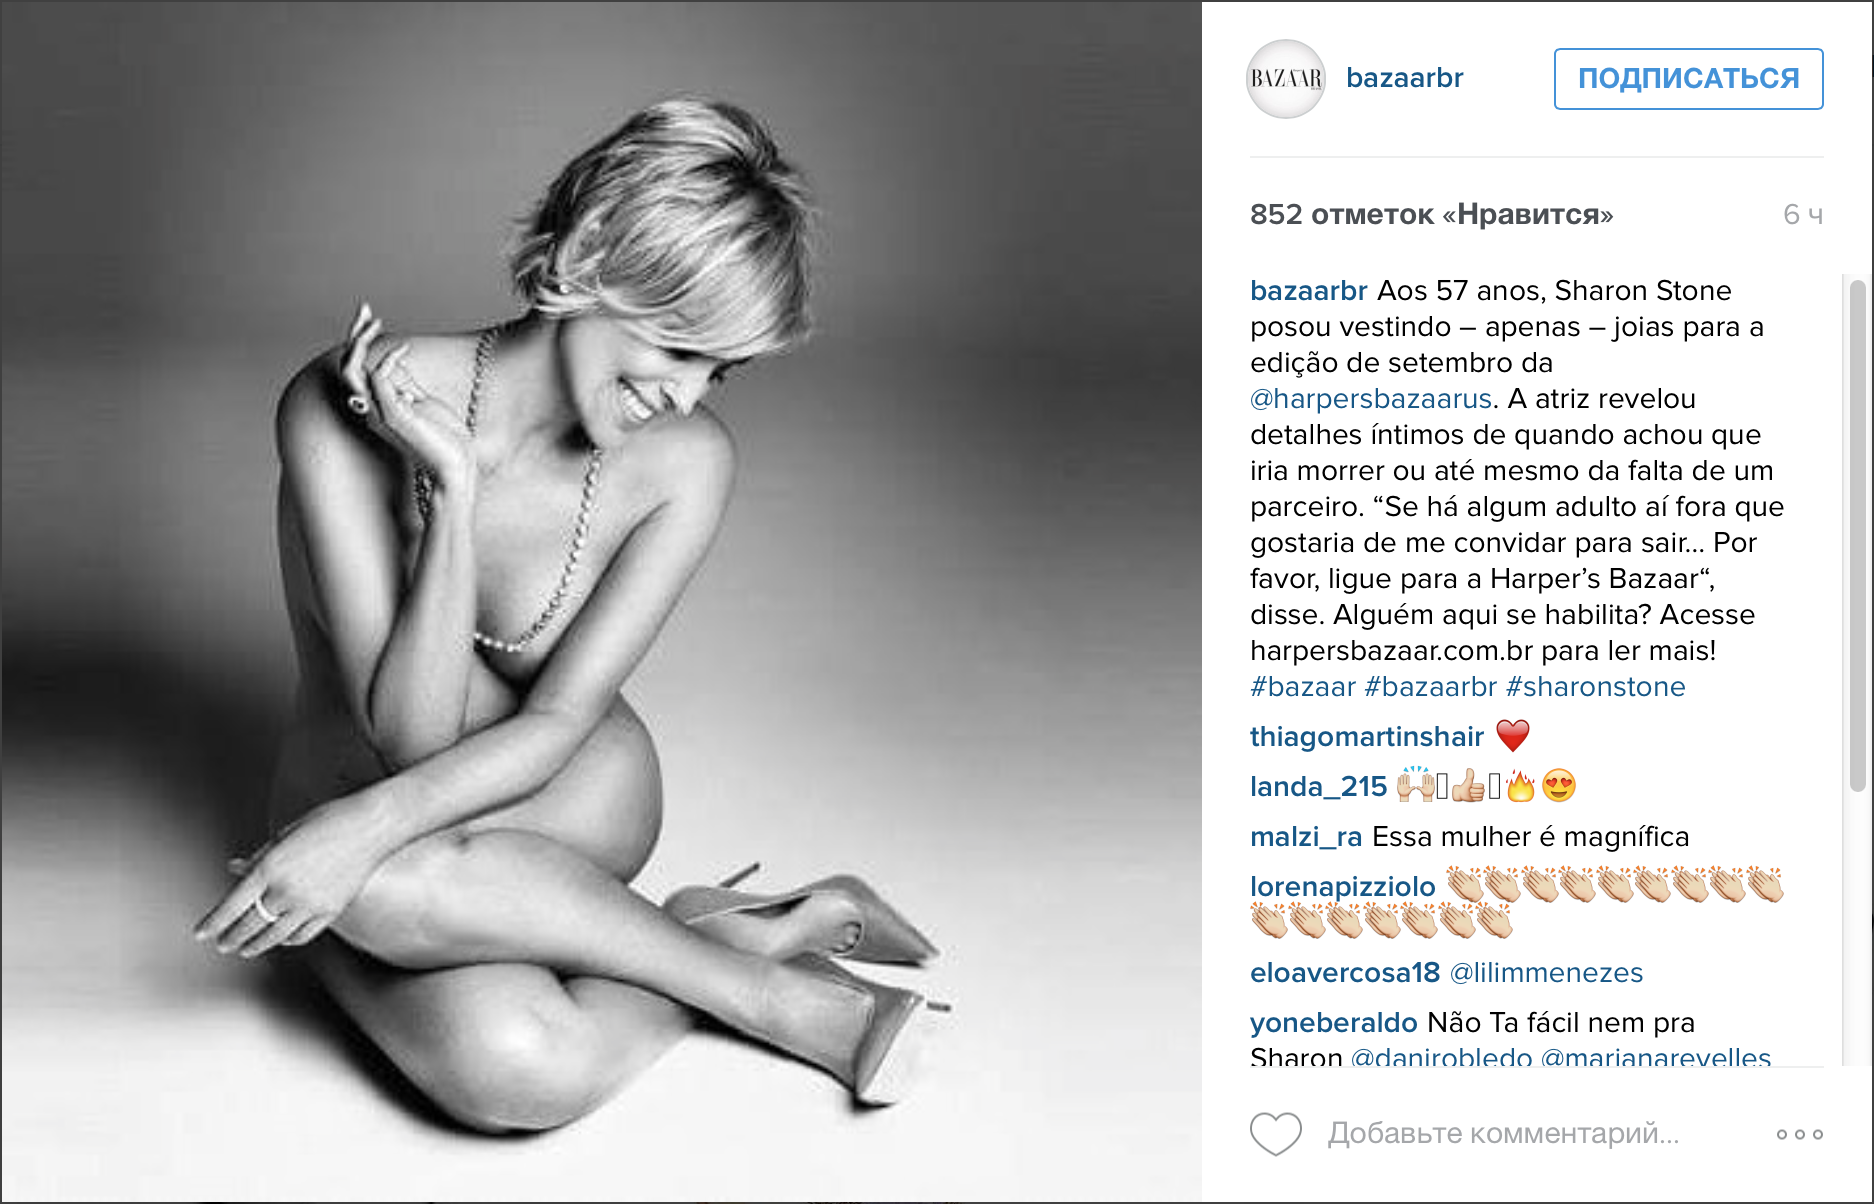The width and height of the screenshot is (1874, 1204).
Task: Click the ПОДПИСАТЬСЯ follow button
Action: coord(1689,79)
